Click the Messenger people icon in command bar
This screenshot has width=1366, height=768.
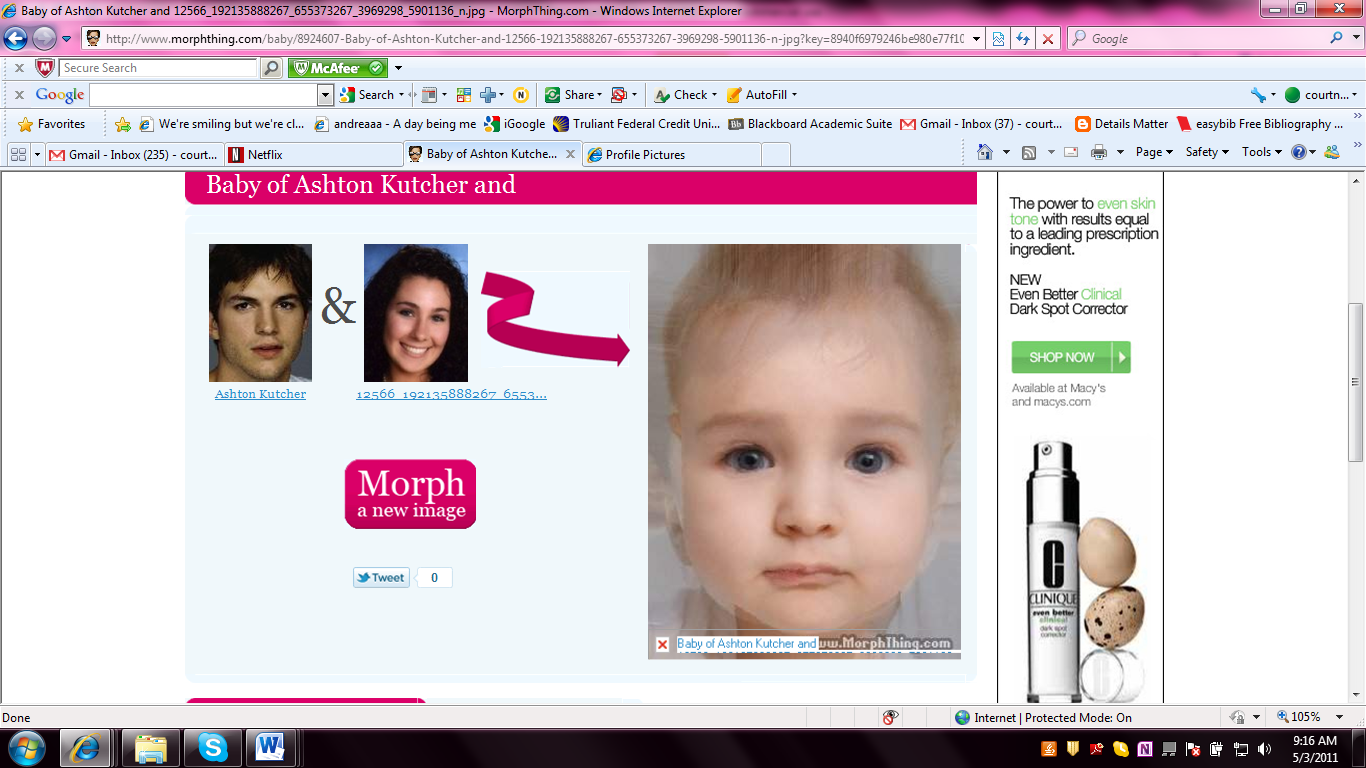coord(1331,152)
